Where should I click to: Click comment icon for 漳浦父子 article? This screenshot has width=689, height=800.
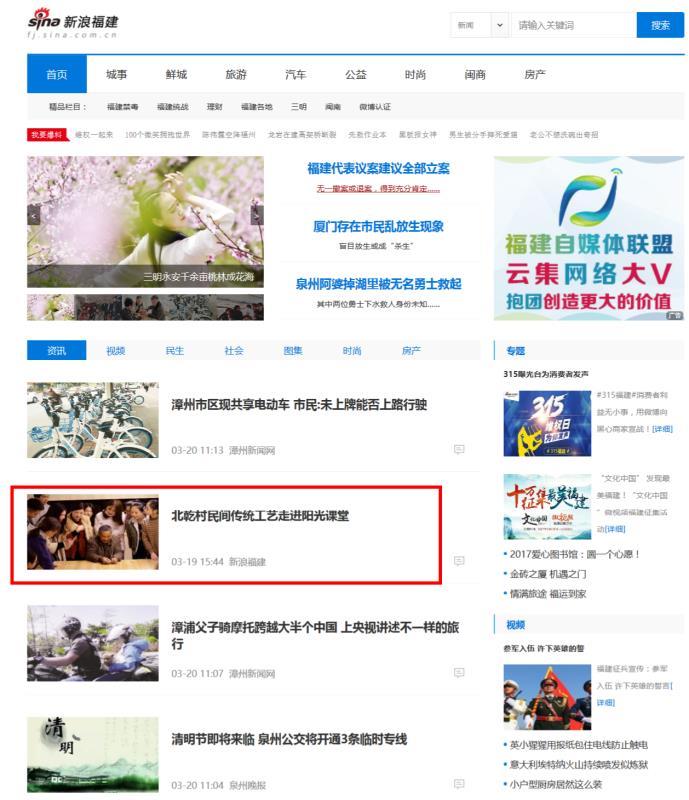coord(459,673)
